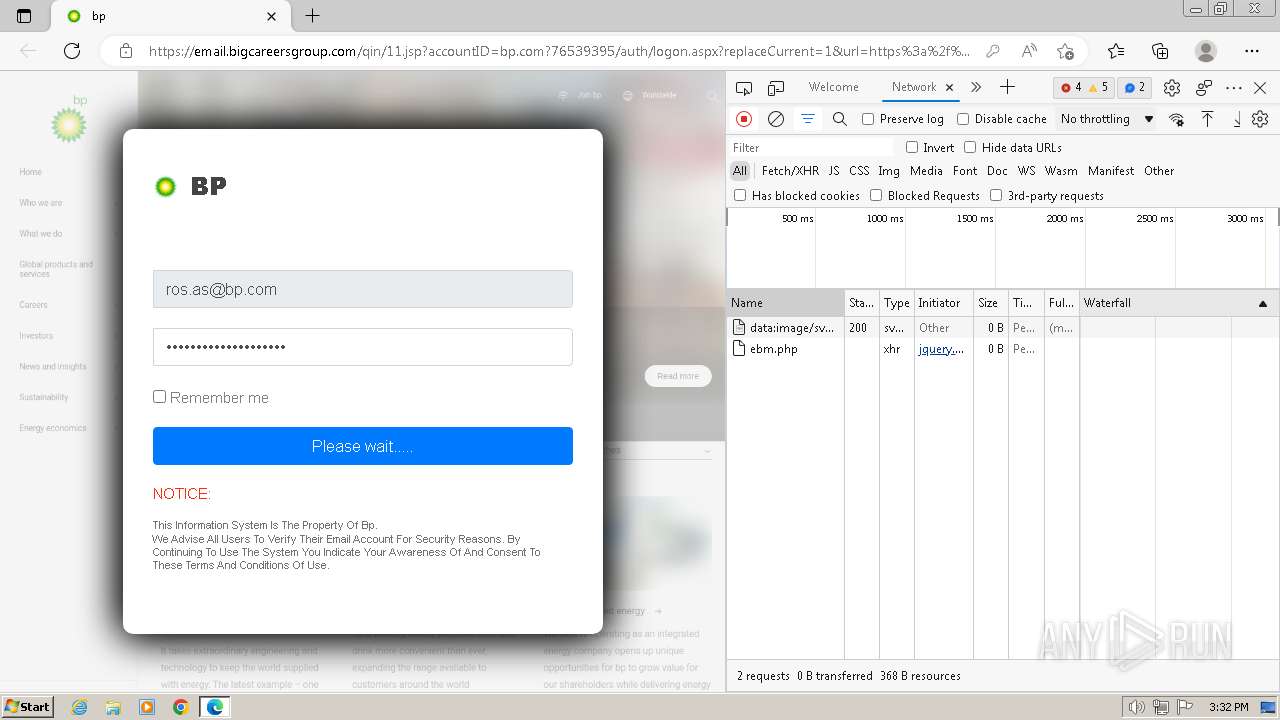Screen dimensions: 1280x720
Task: Show errors and warnings count badge
Action: pyautogui.click(x=1084, y=88)
